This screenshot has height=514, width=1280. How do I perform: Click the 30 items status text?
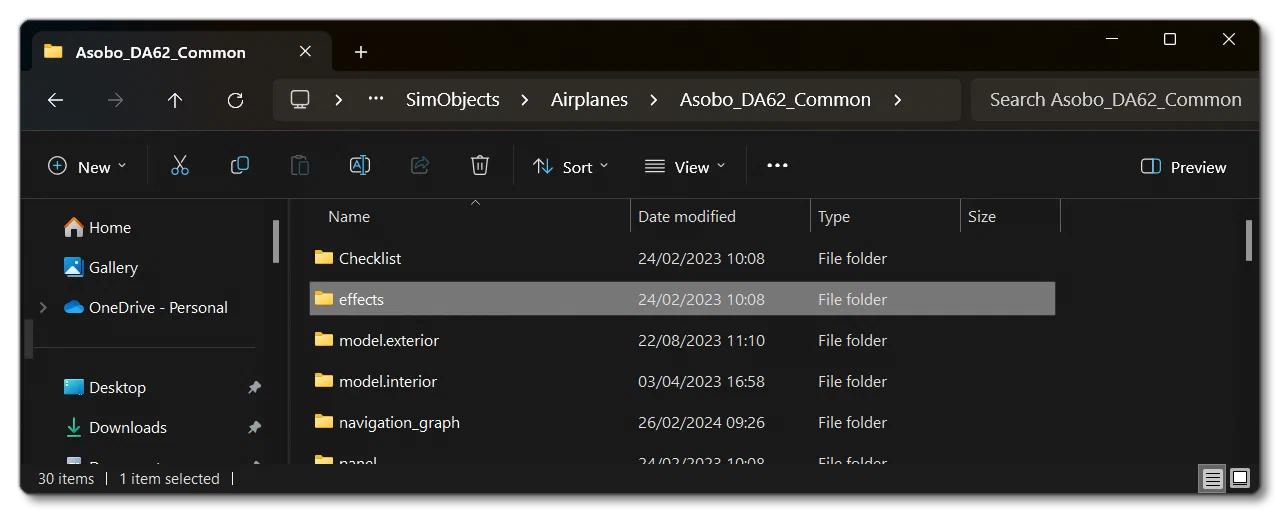(66, 479)
